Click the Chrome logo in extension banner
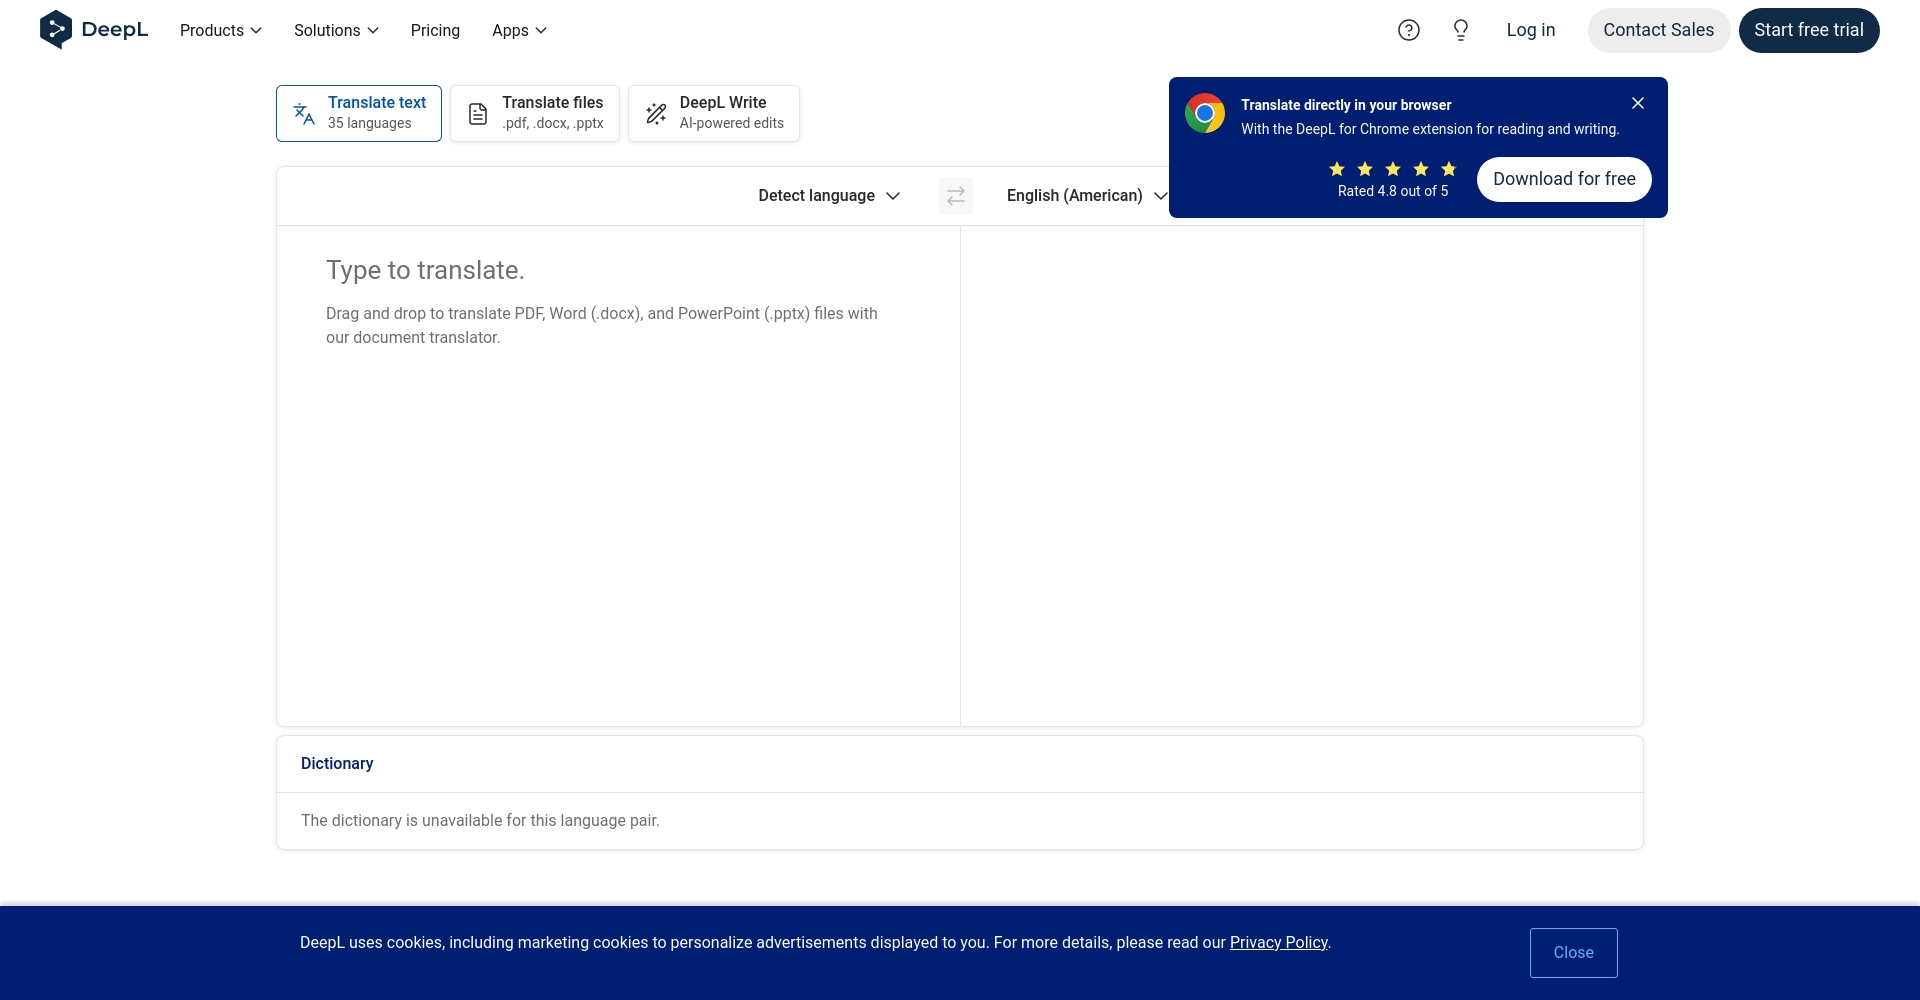This screenshot has height=1000, width=1920. [1205, 113]
